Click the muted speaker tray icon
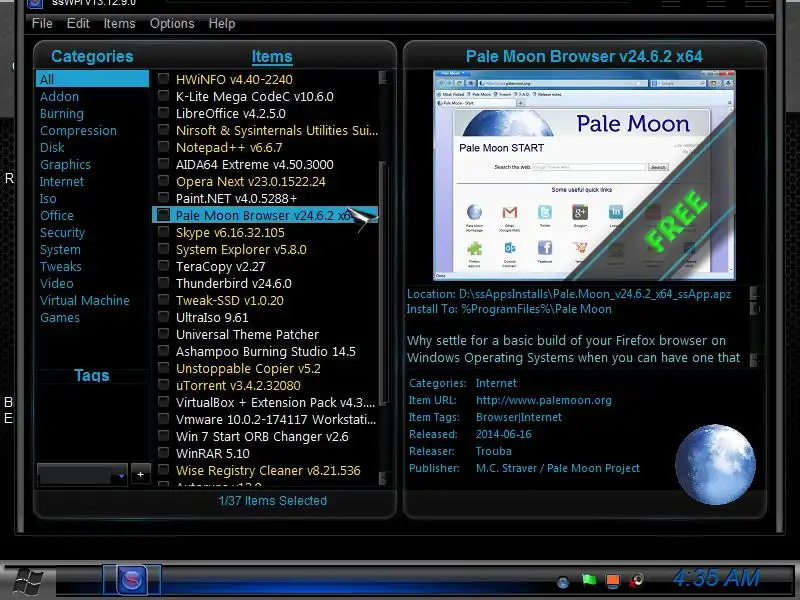Image resolution: width=800 pixels, height=600 pixels. click(636, 580)
